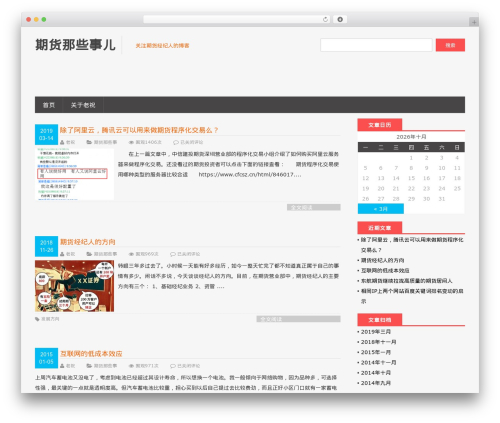
Task: Click the comment icon under 期货经纪人的方向 post
Action: click(x=173, y=254)
